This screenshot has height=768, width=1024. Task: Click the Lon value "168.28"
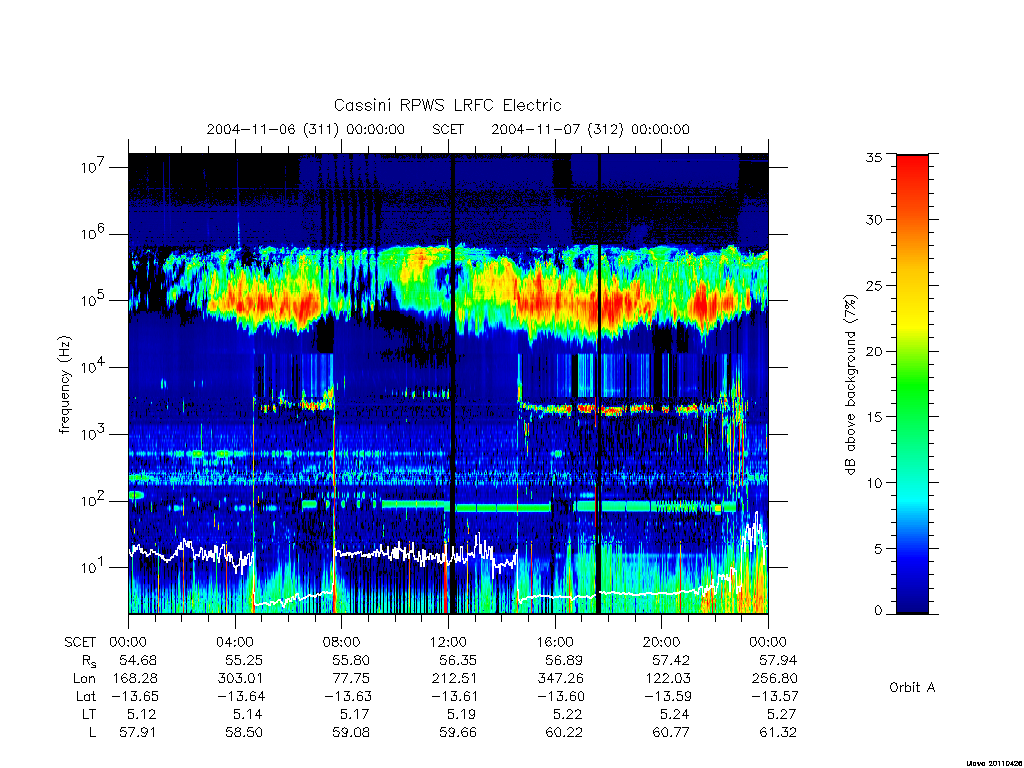135,679
